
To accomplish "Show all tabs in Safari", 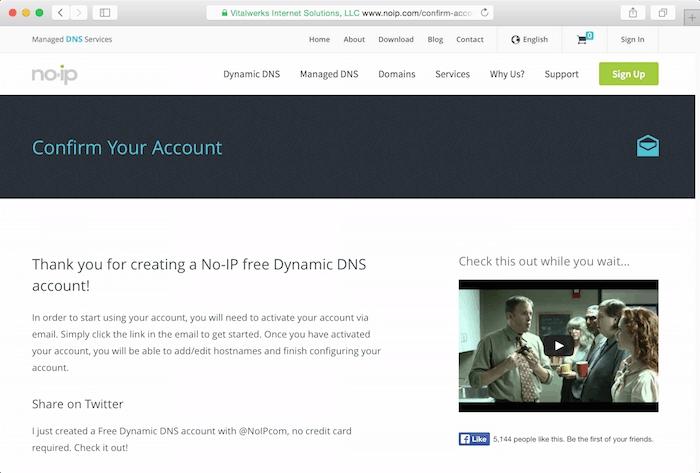I will tap(662, 12).
